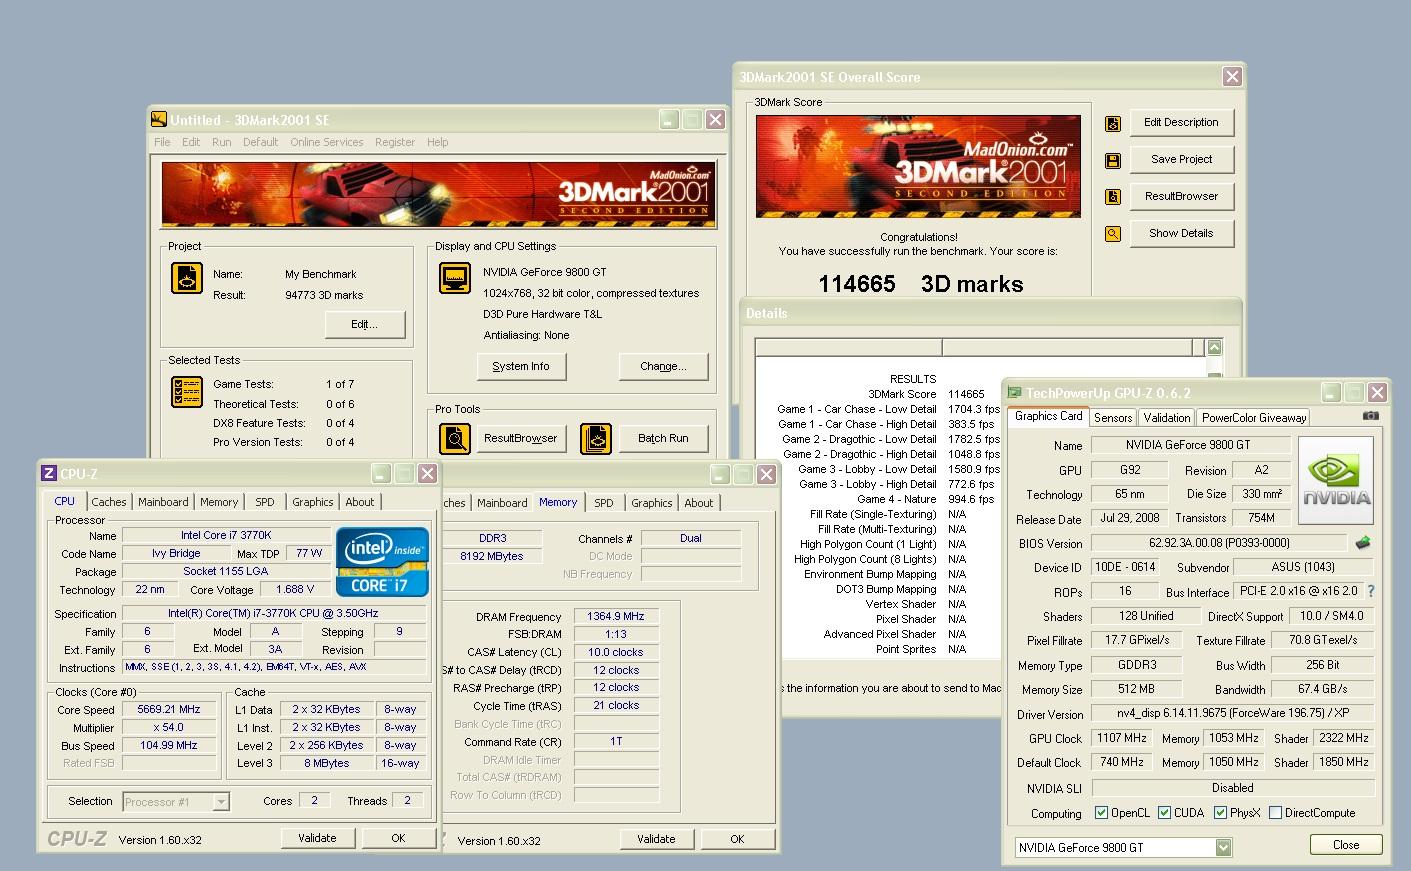This screenshot has height=871, width=1411.
Task: Open the GPU selector dropdown in GPU-Z
Action: [1223, 847]
